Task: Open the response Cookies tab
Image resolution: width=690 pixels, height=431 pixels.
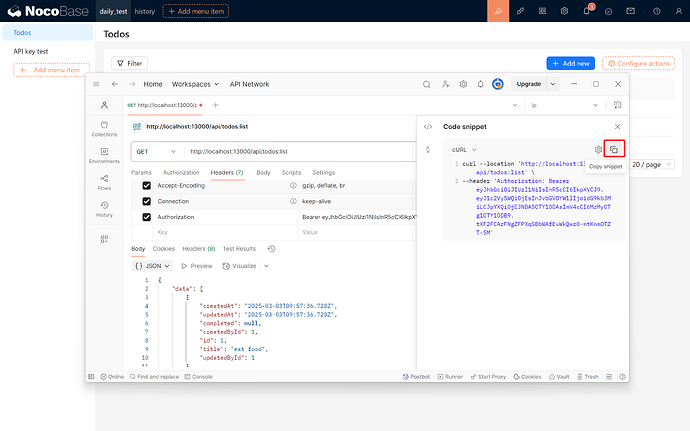Action: coord(164,249)
